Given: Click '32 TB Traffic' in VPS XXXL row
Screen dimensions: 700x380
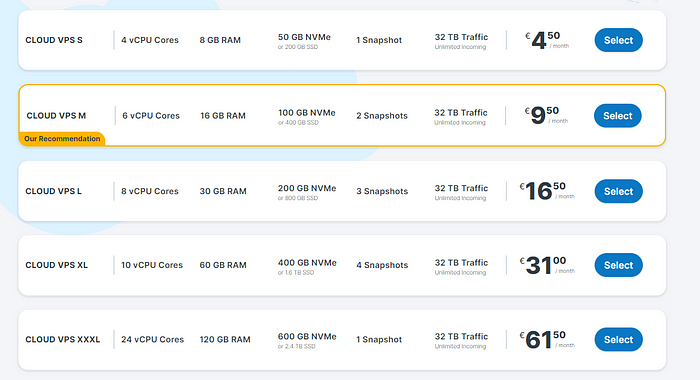Looking at the screenshot, I should 461,336.
